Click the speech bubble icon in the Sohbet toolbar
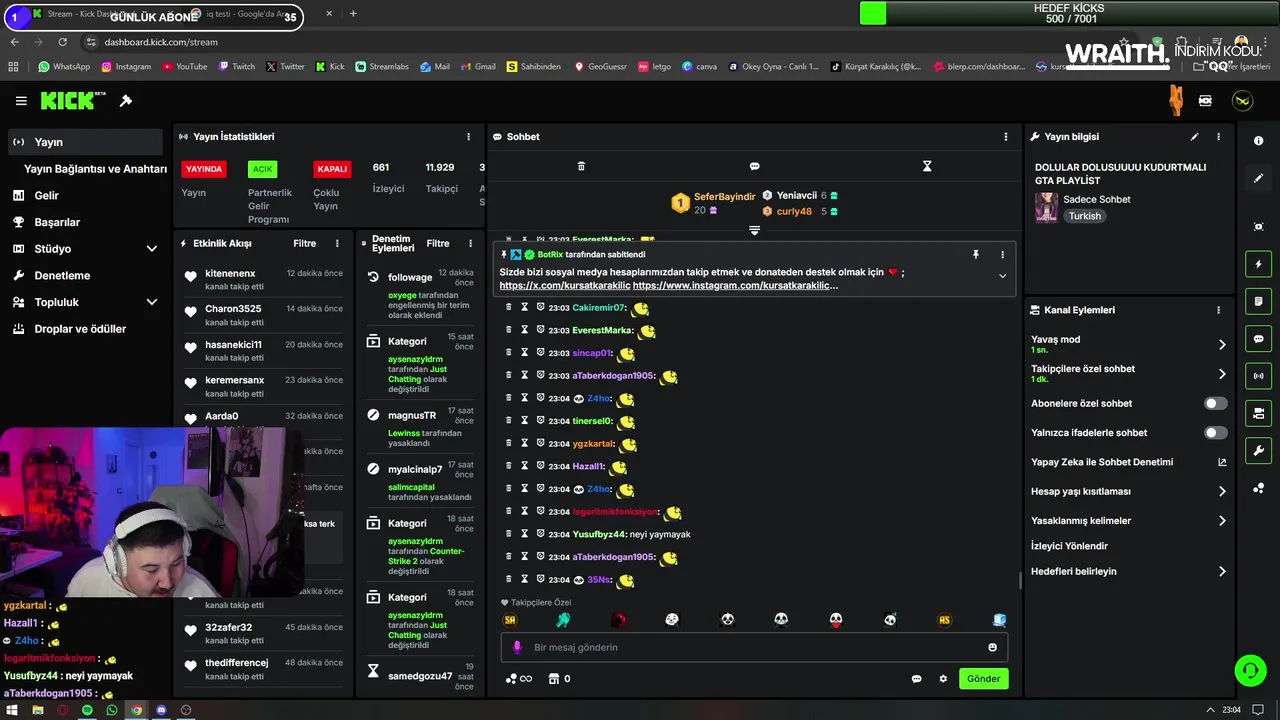The image size is (1280, 720). point(754,166)
